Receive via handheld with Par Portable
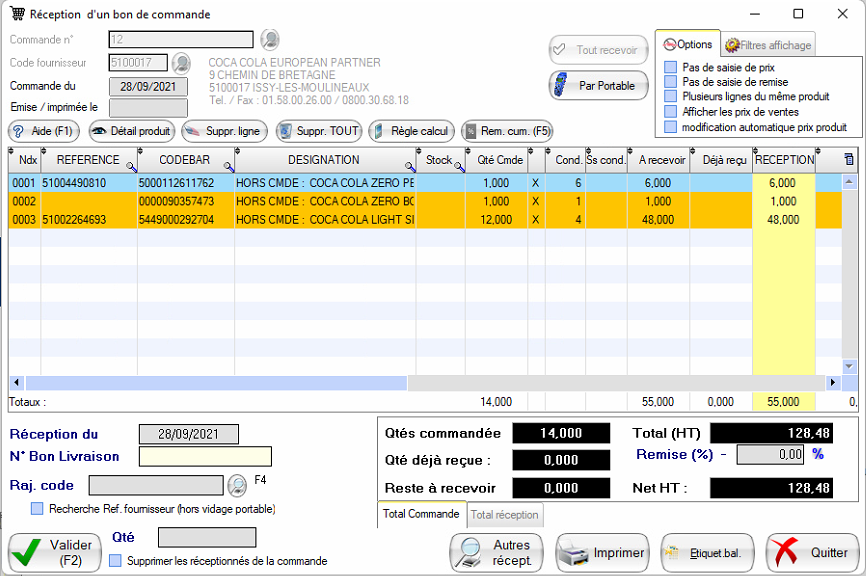This screenshot has height=576, width=866. (598, 86)
